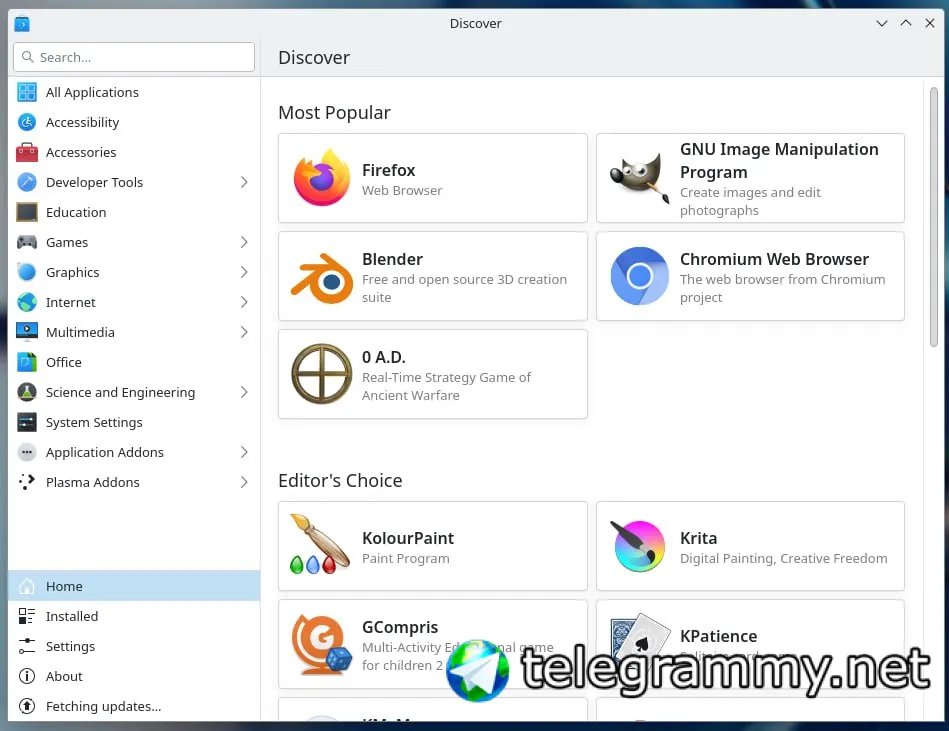This screenshot has width=949, height=731.
Task: Click the Plasma Addons icon
Action: click(x=27, y=482)
